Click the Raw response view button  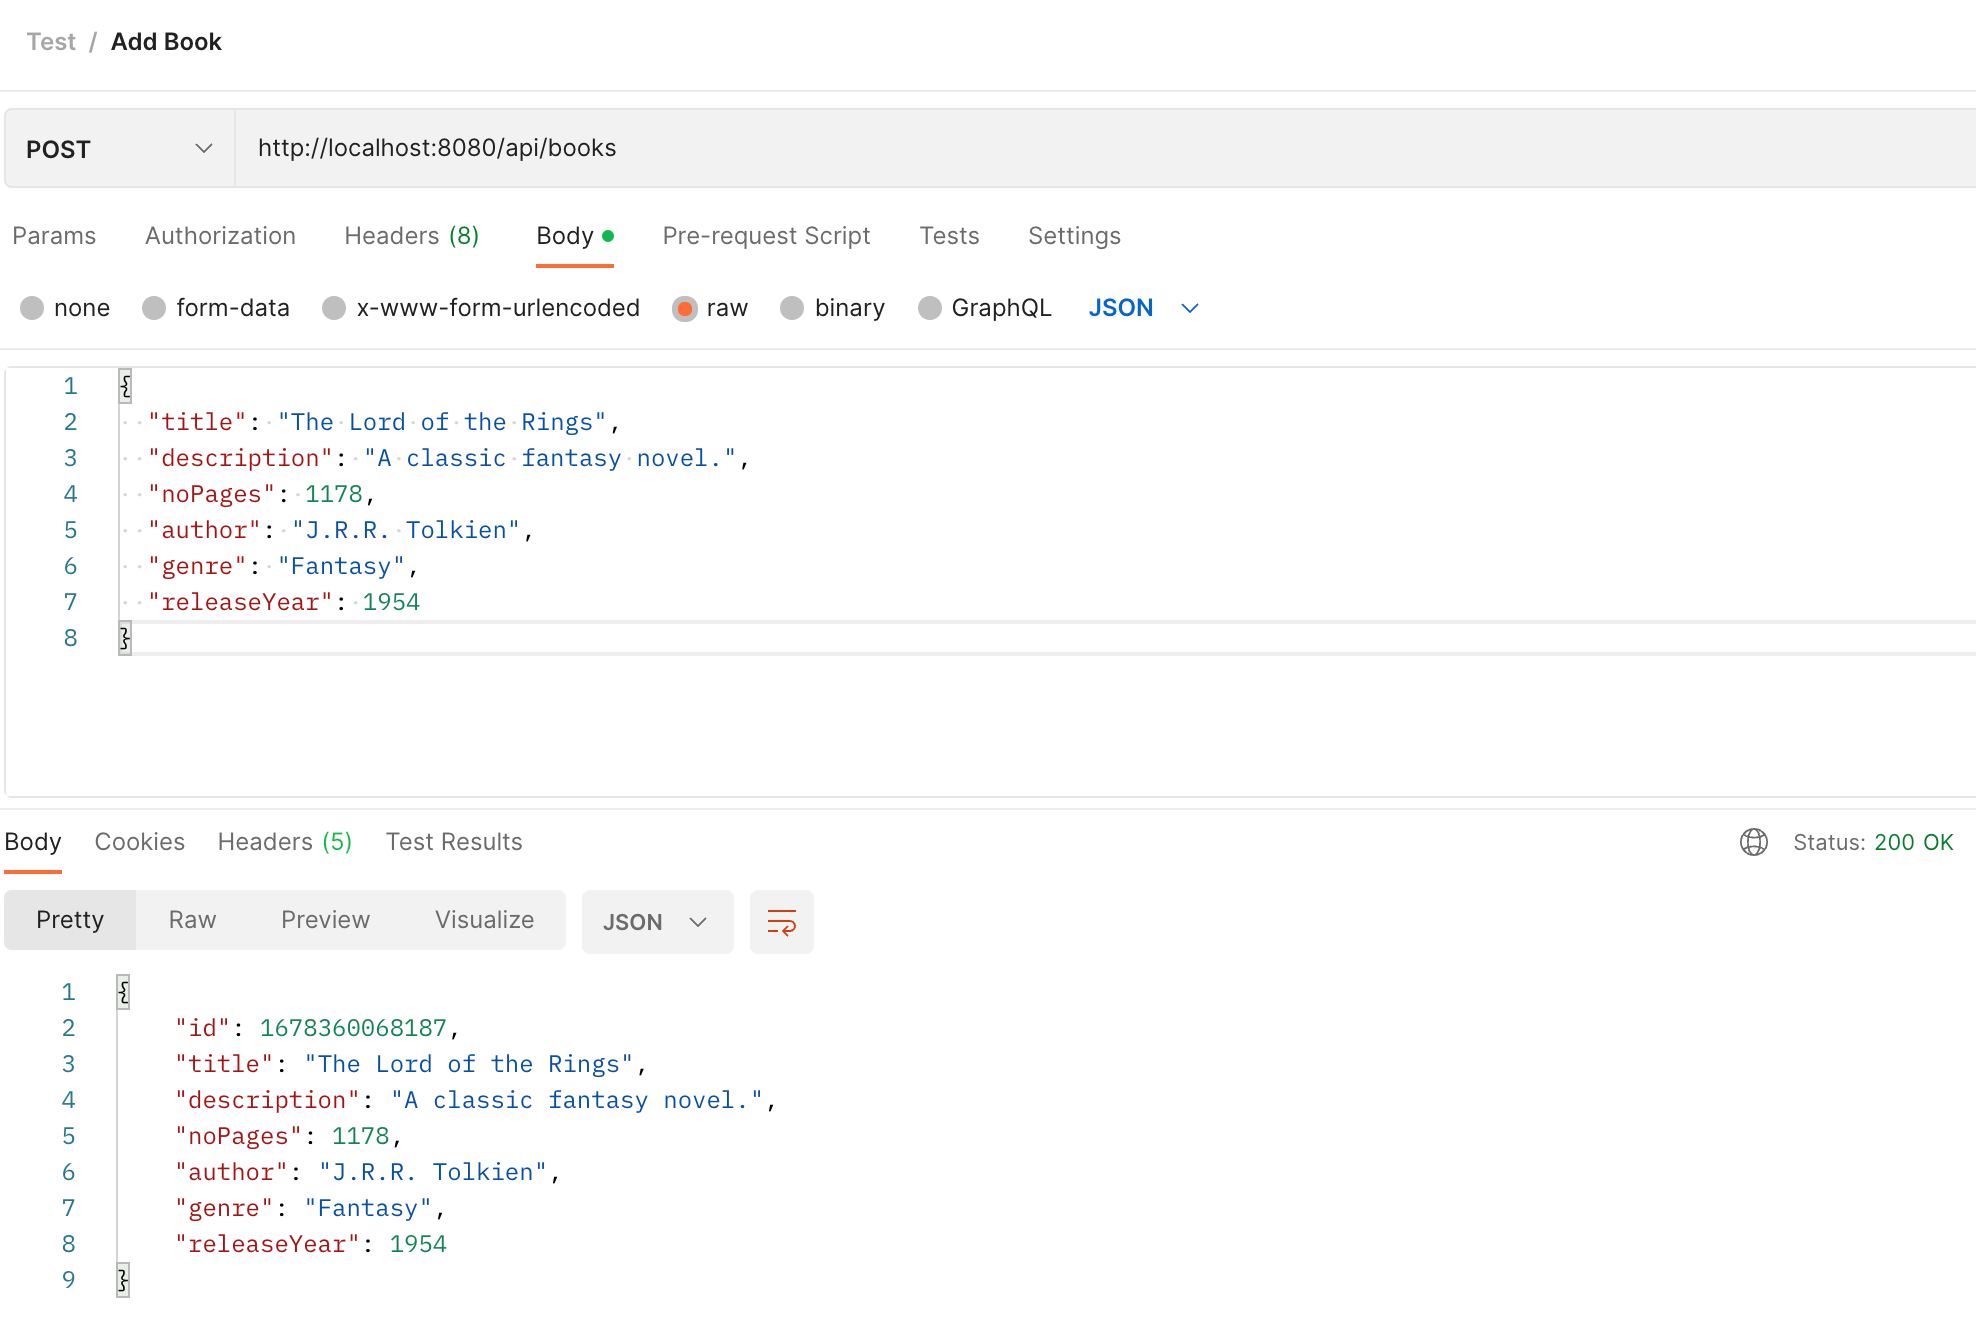(192, 920)
